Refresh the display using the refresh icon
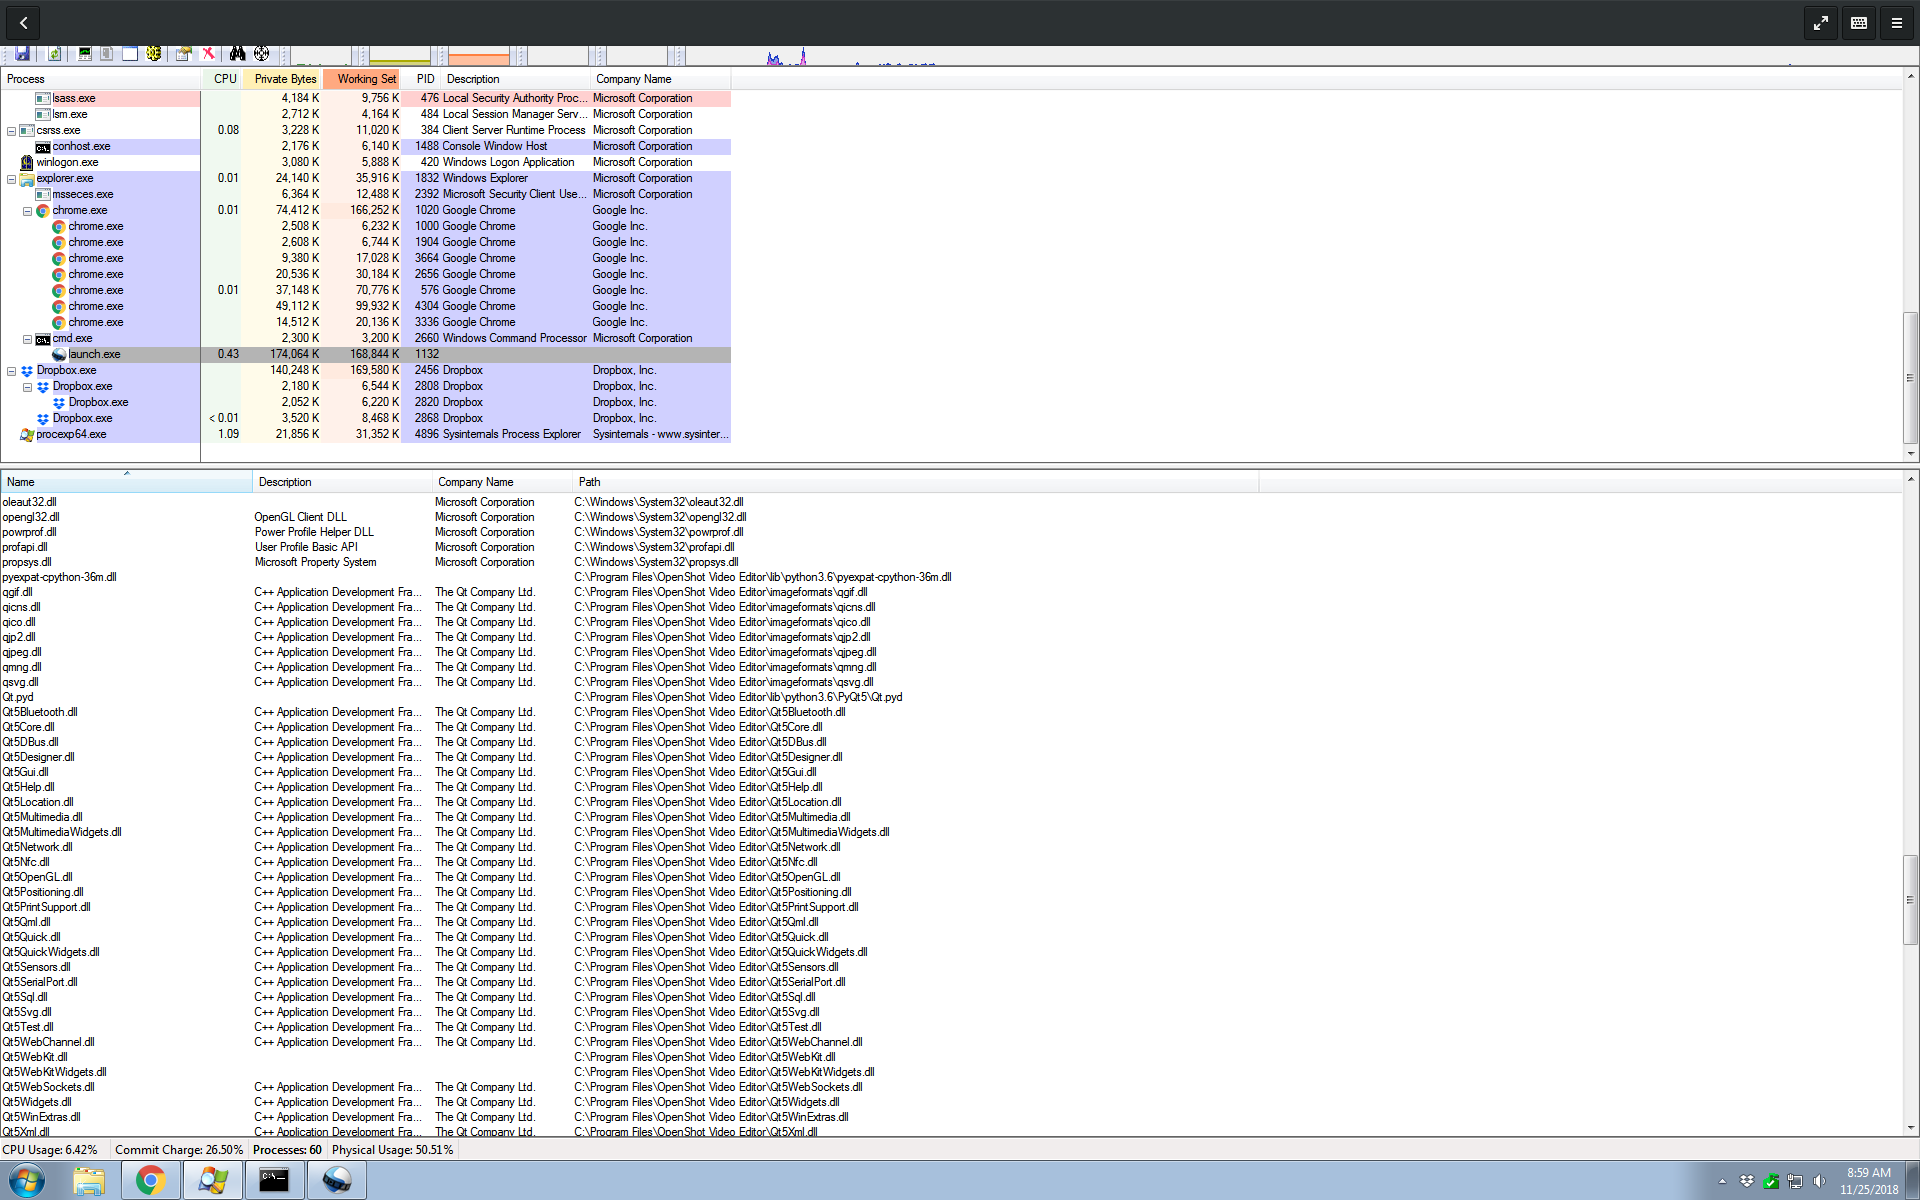The image size is (1920, 1200). [54, 53]
